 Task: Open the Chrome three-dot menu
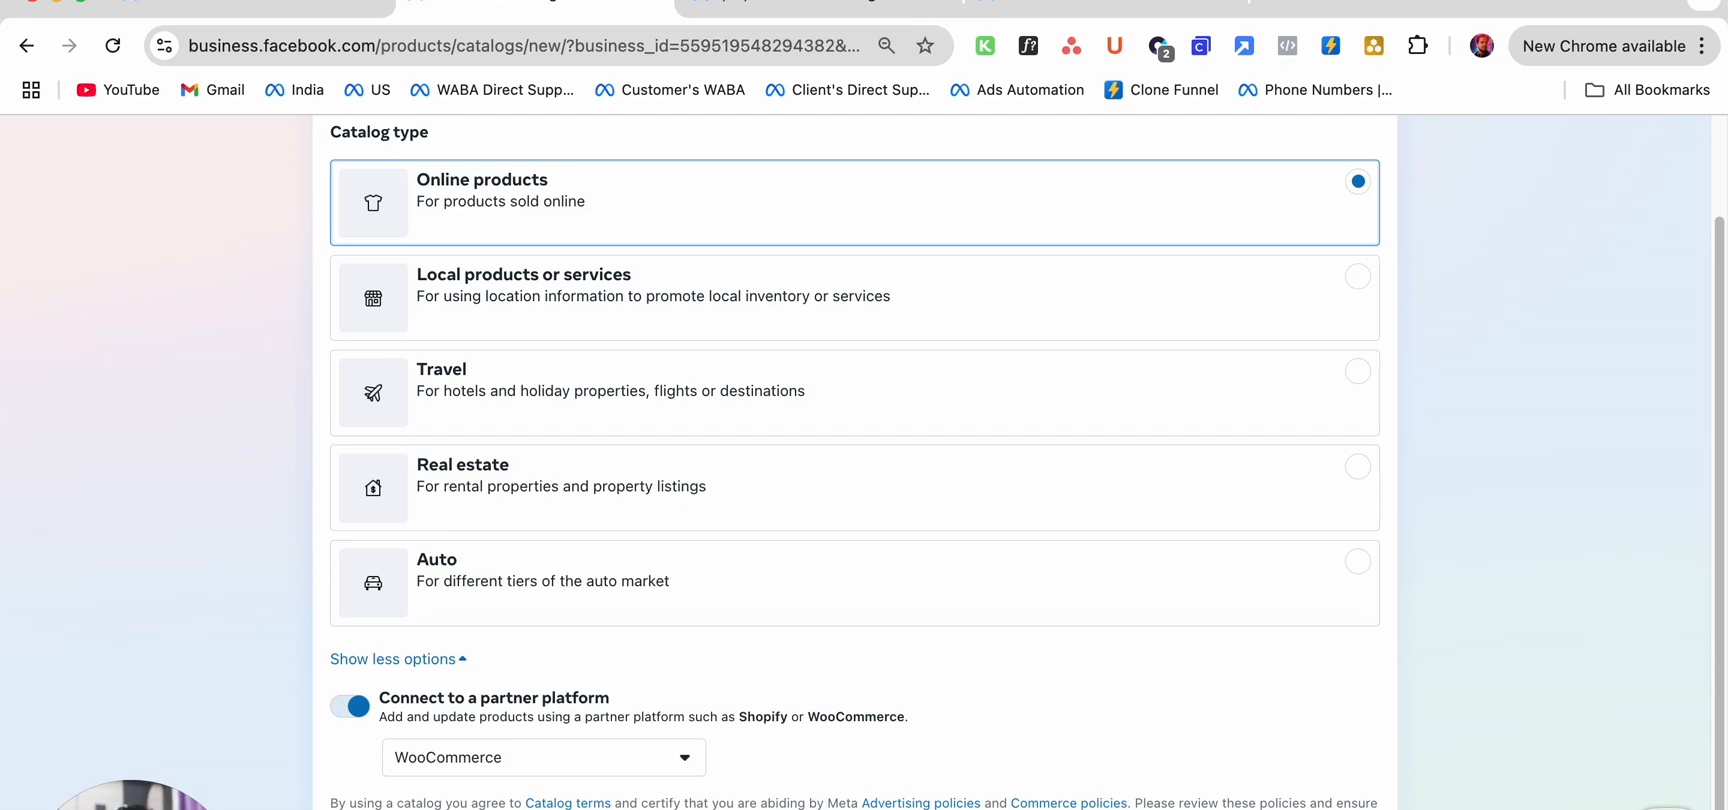(x=1701, y=46)
